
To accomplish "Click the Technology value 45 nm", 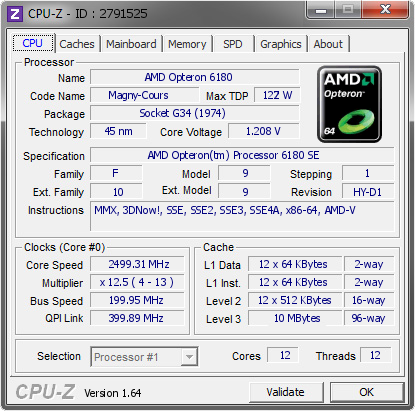I will pyautogui.click(x=118, y=131).
